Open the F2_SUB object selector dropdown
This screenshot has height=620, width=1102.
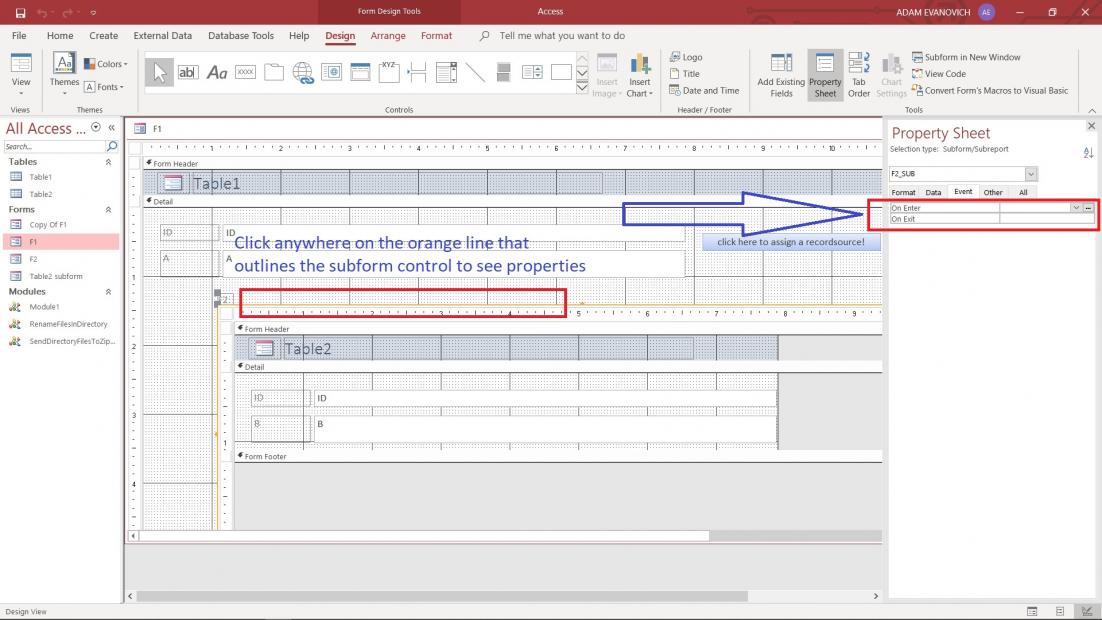(1030, 174)
